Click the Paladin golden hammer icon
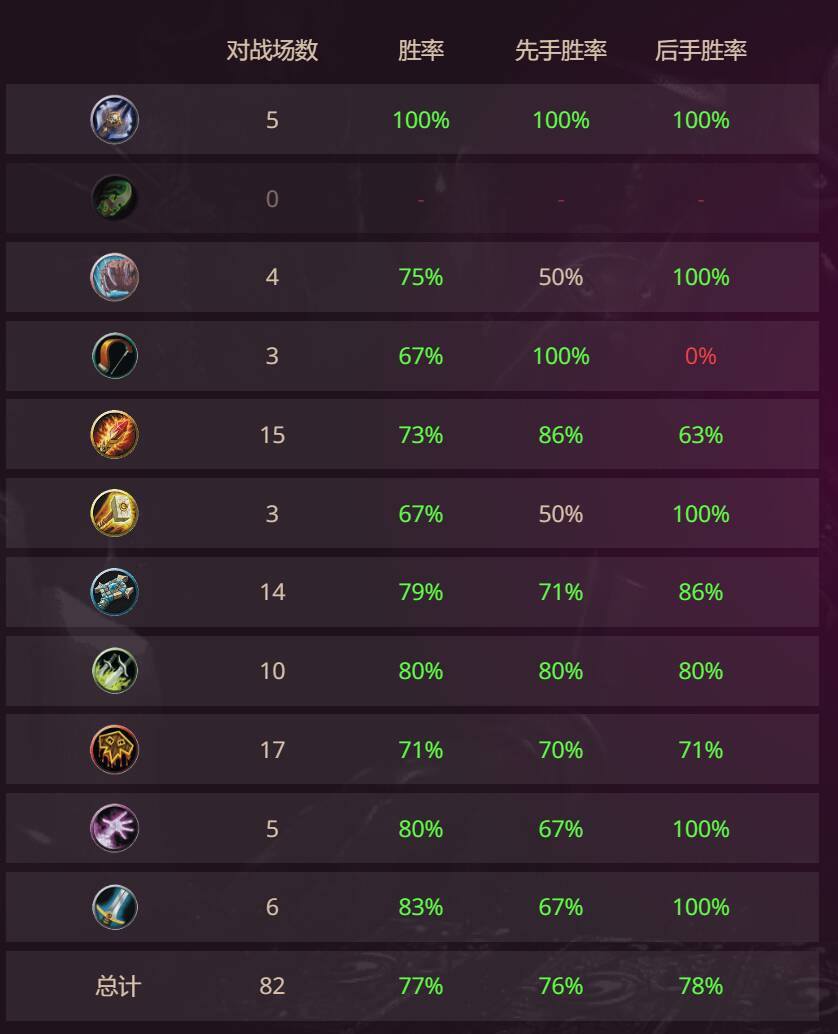The height and width of the screenshot is (1034, 838). (x=114, y=514)
